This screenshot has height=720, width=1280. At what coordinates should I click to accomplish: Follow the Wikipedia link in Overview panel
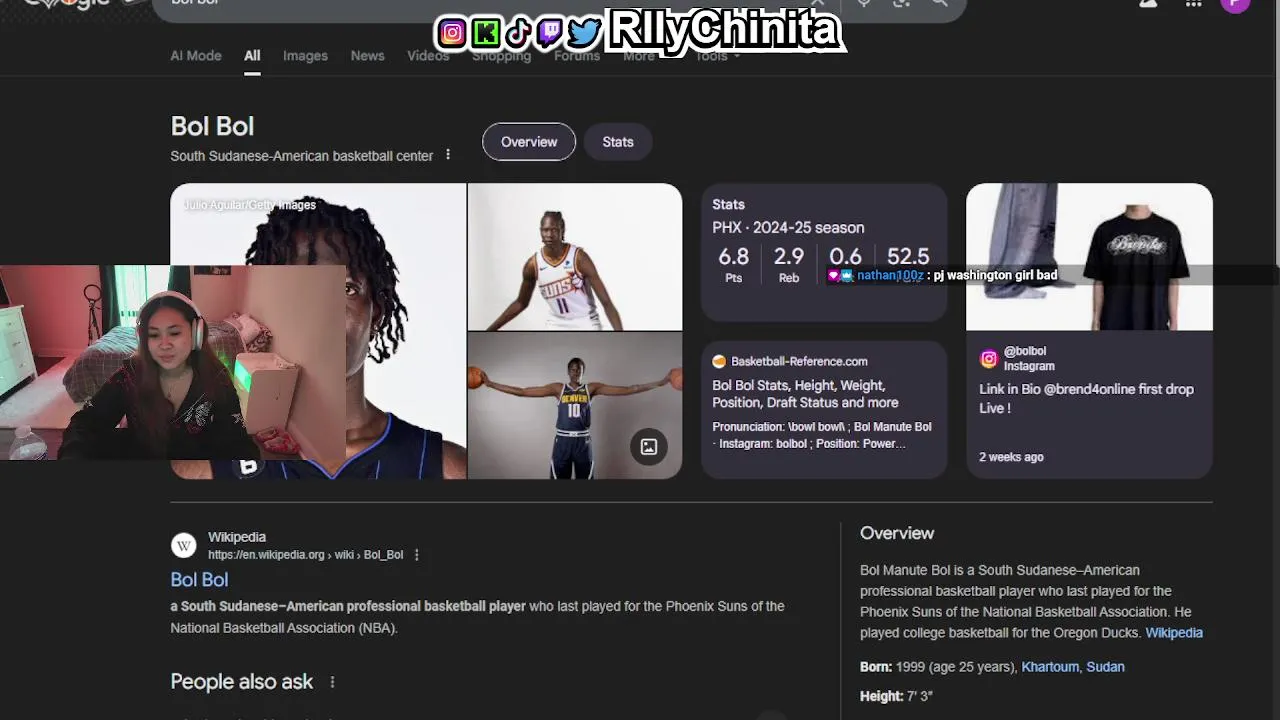coord(1174,633)
